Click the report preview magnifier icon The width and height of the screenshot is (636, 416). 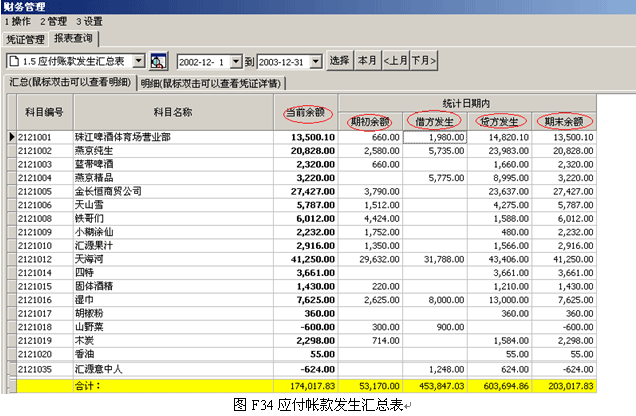tap(159, 62)
